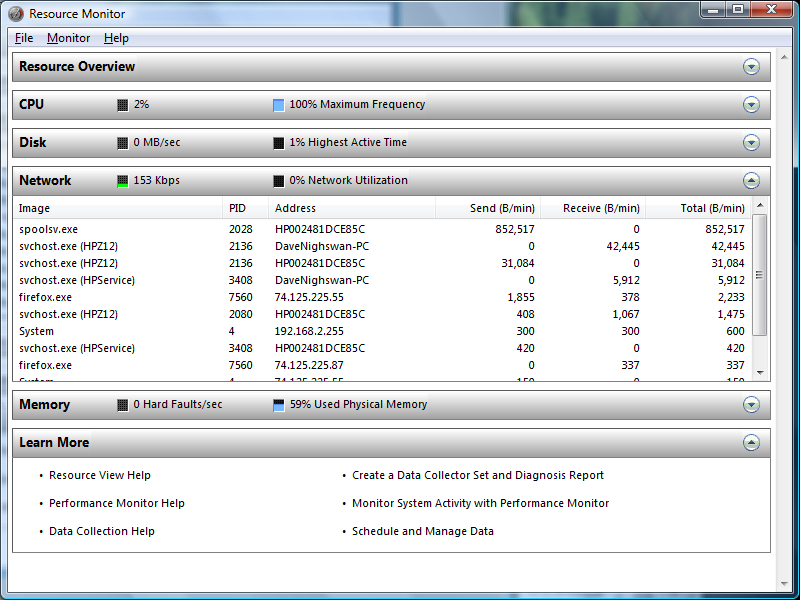Click the 852,517 value in Send column
The image size is (800, 600).
pyautogui.click(x=515, y=229)
